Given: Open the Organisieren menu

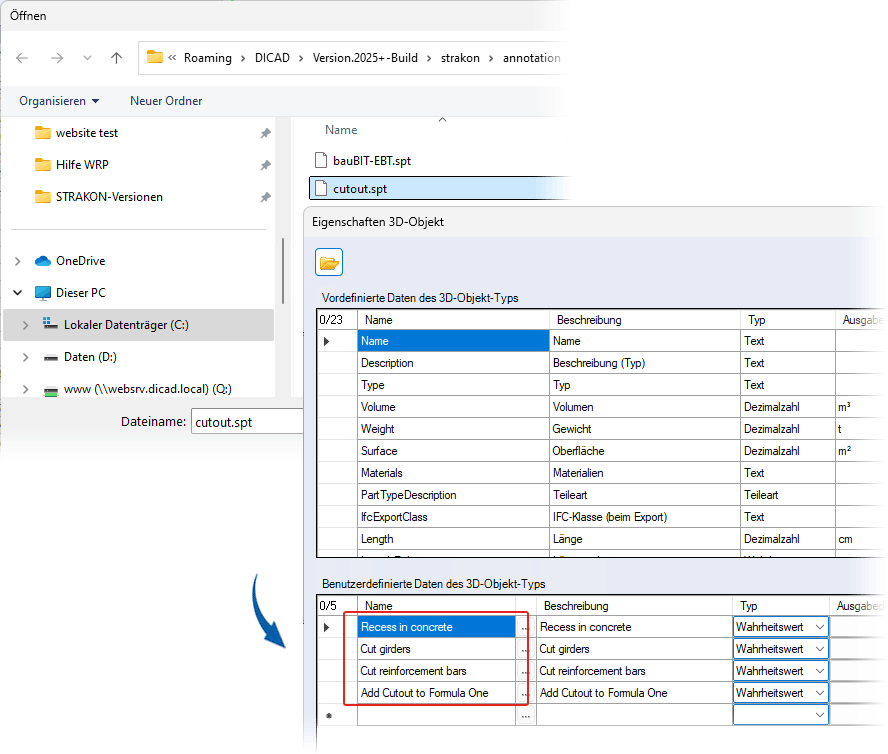Looking at the screenshot, I should coord(59,101).
